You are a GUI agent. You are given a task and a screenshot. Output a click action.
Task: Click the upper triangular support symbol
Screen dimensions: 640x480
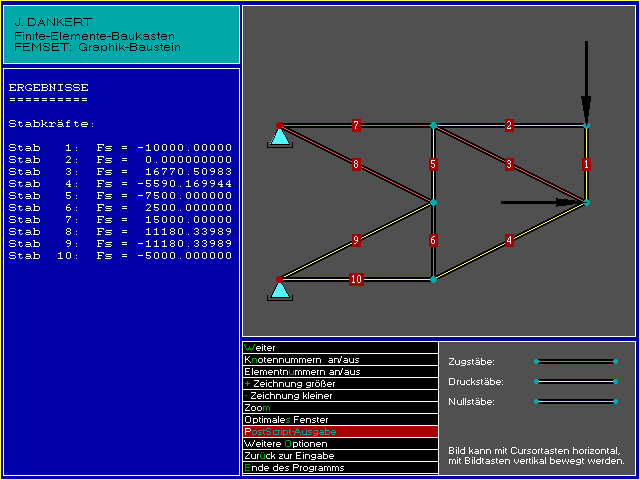[x=280, y=137]
